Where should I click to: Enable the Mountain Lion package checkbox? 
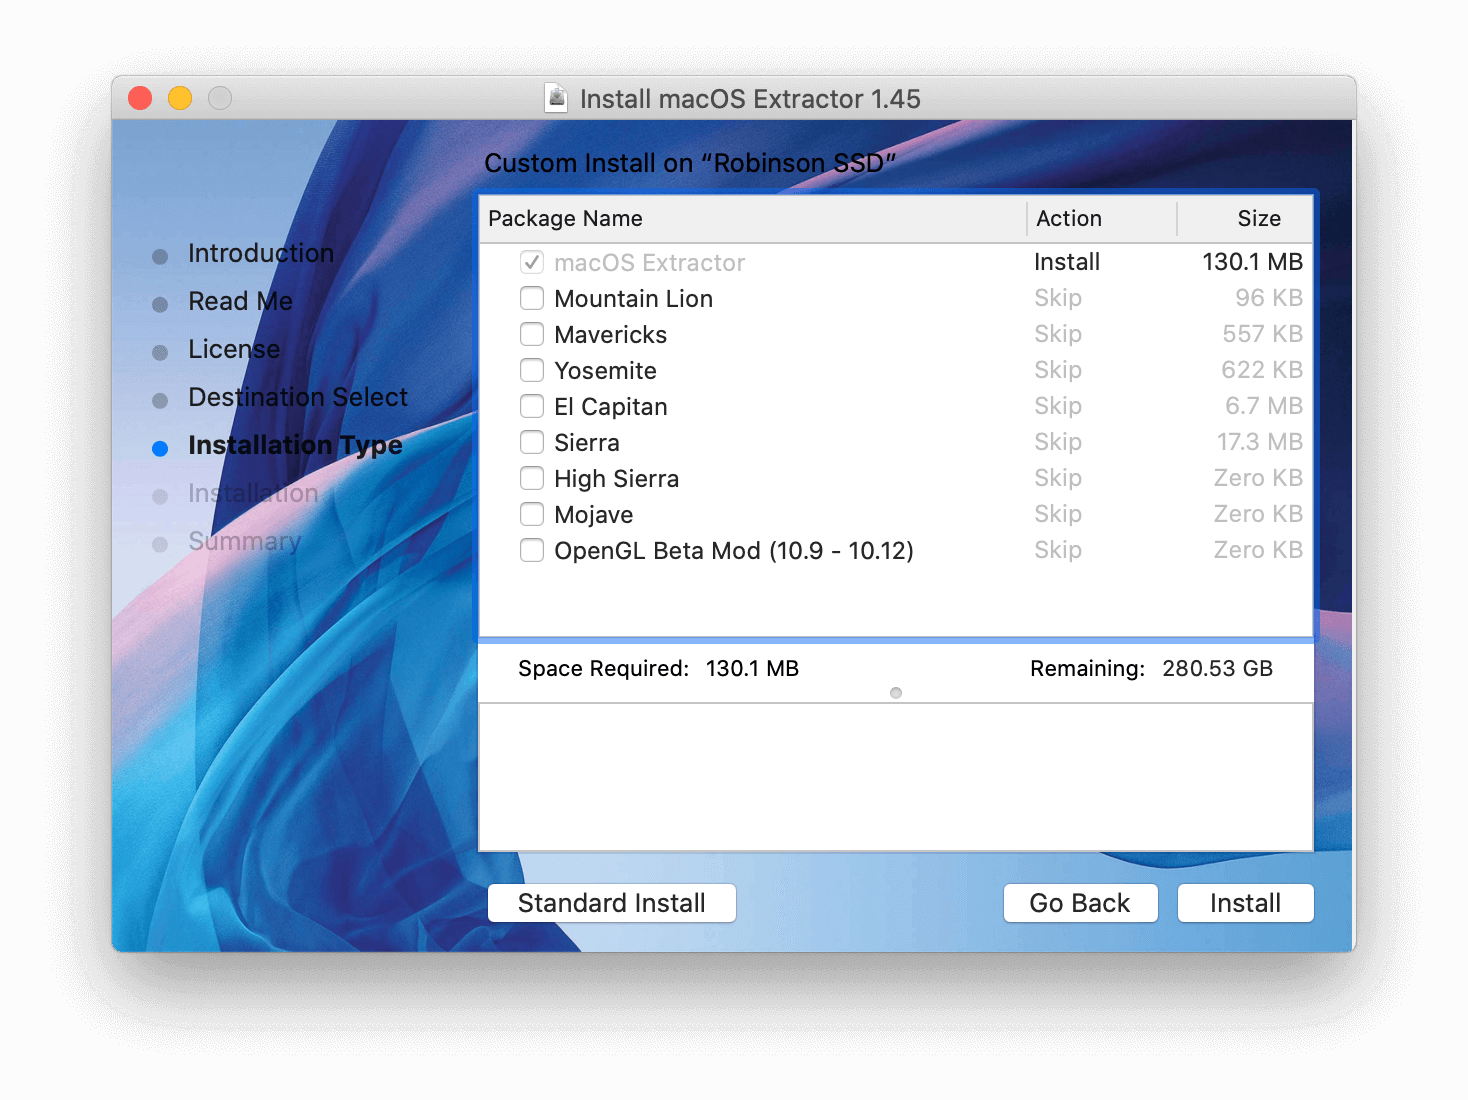[532, 299]
